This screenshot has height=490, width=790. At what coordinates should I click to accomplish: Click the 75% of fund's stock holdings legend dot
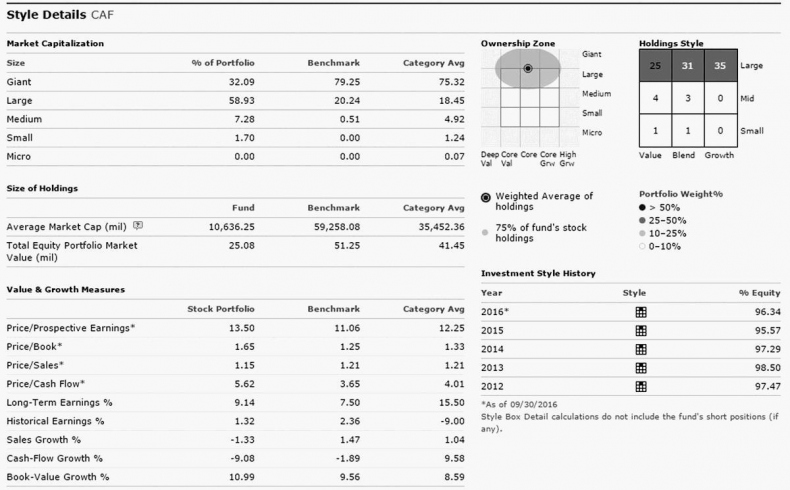click(486, 229)
